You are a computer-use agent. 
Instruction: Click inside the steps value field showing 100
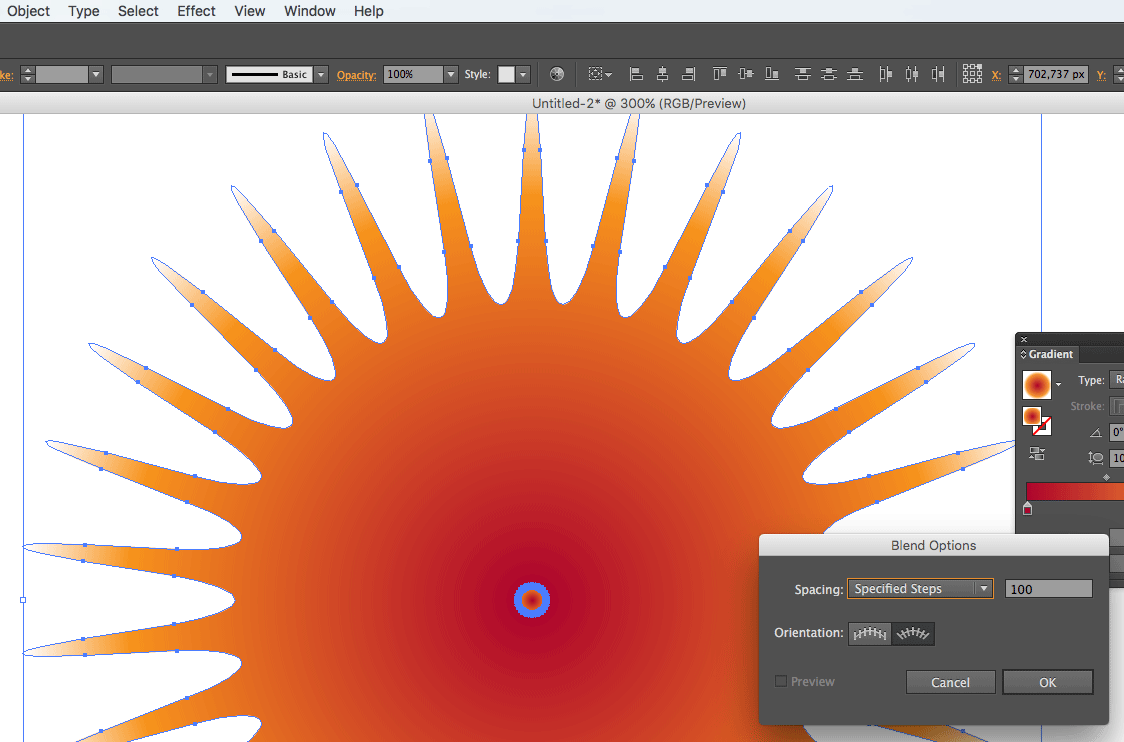[1048, 588]
